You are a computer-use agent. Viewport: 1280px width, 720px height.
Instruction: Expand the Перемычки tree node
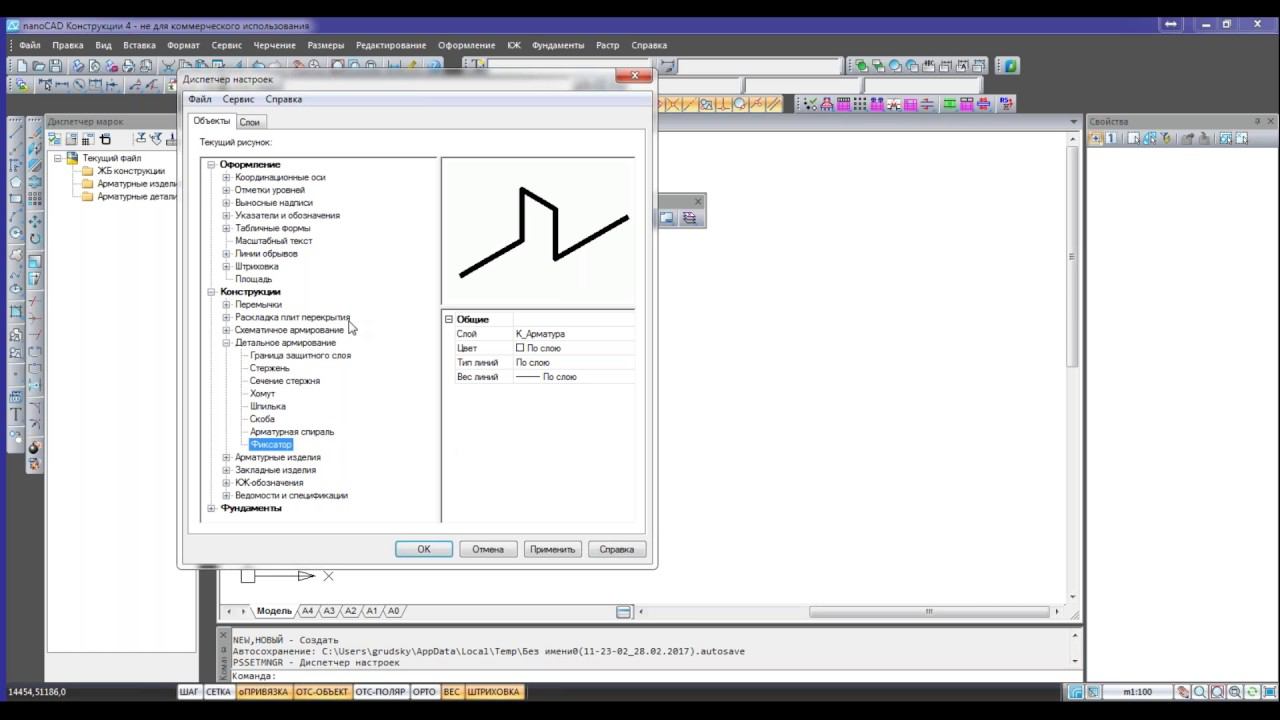tap(226, 304)
